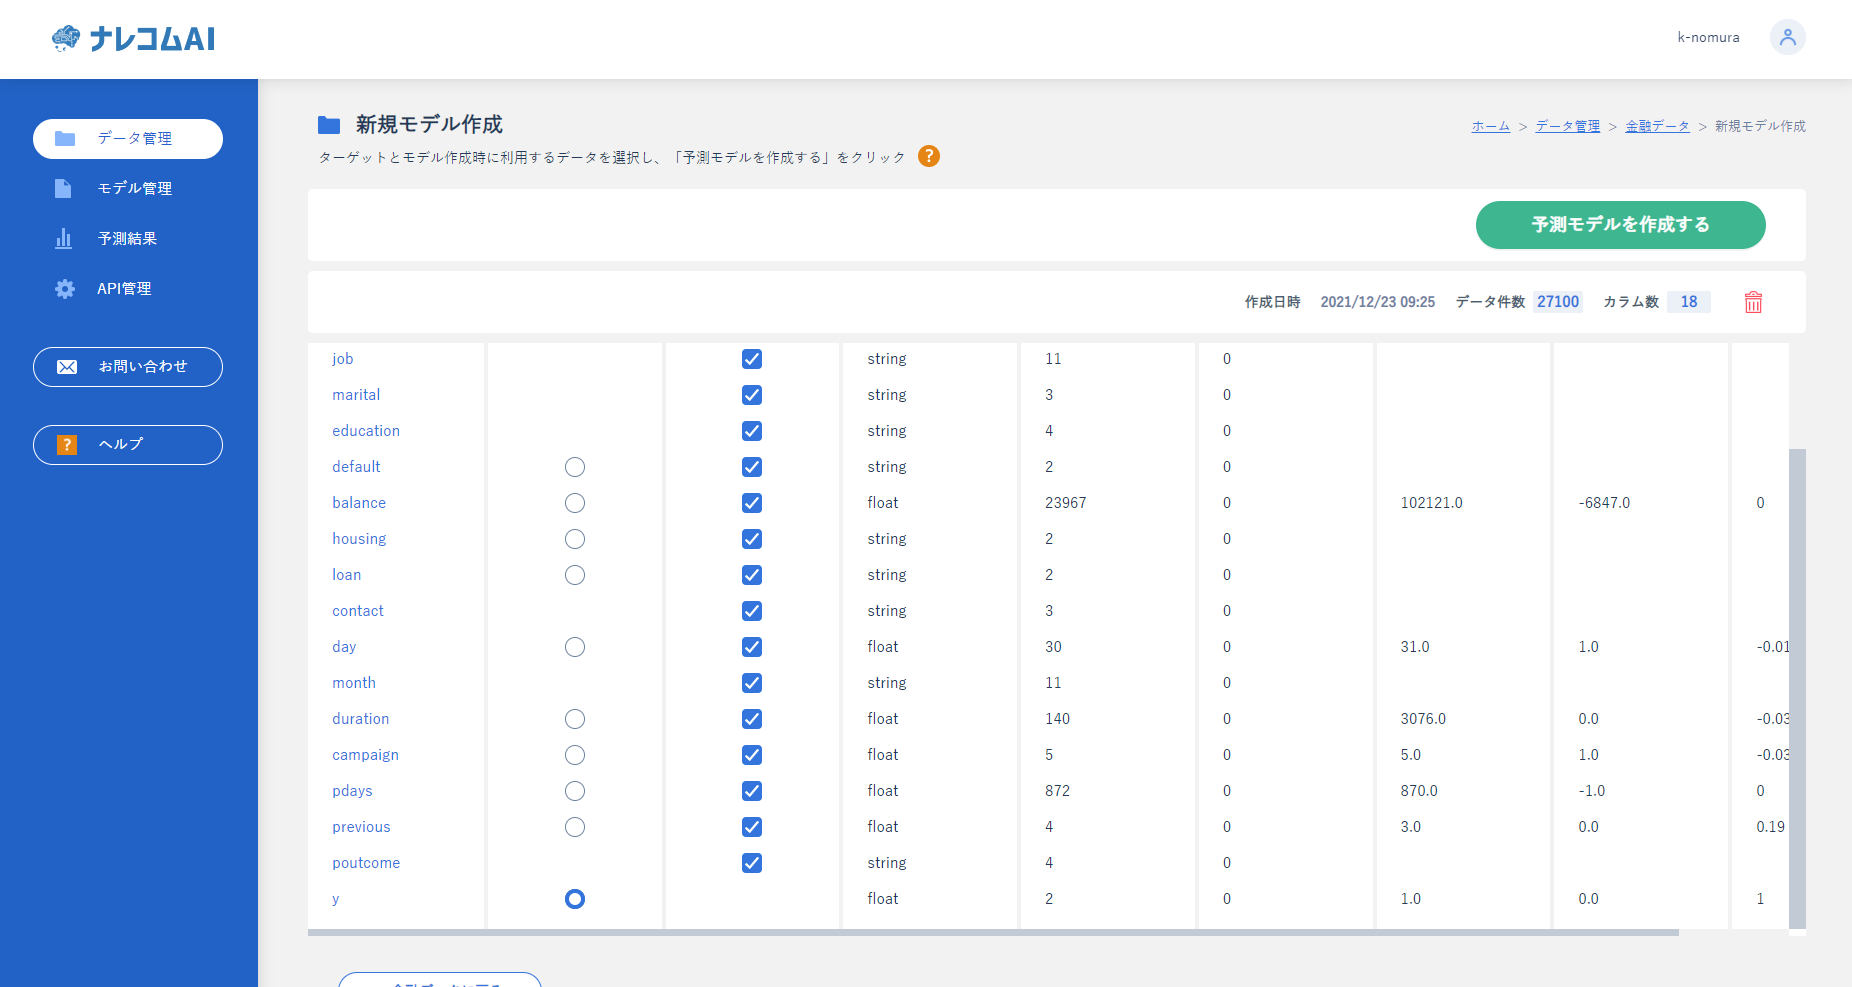1852x987 pixels.
Task: Uncheck the duration row checkbox
Action: pos(752,719)
